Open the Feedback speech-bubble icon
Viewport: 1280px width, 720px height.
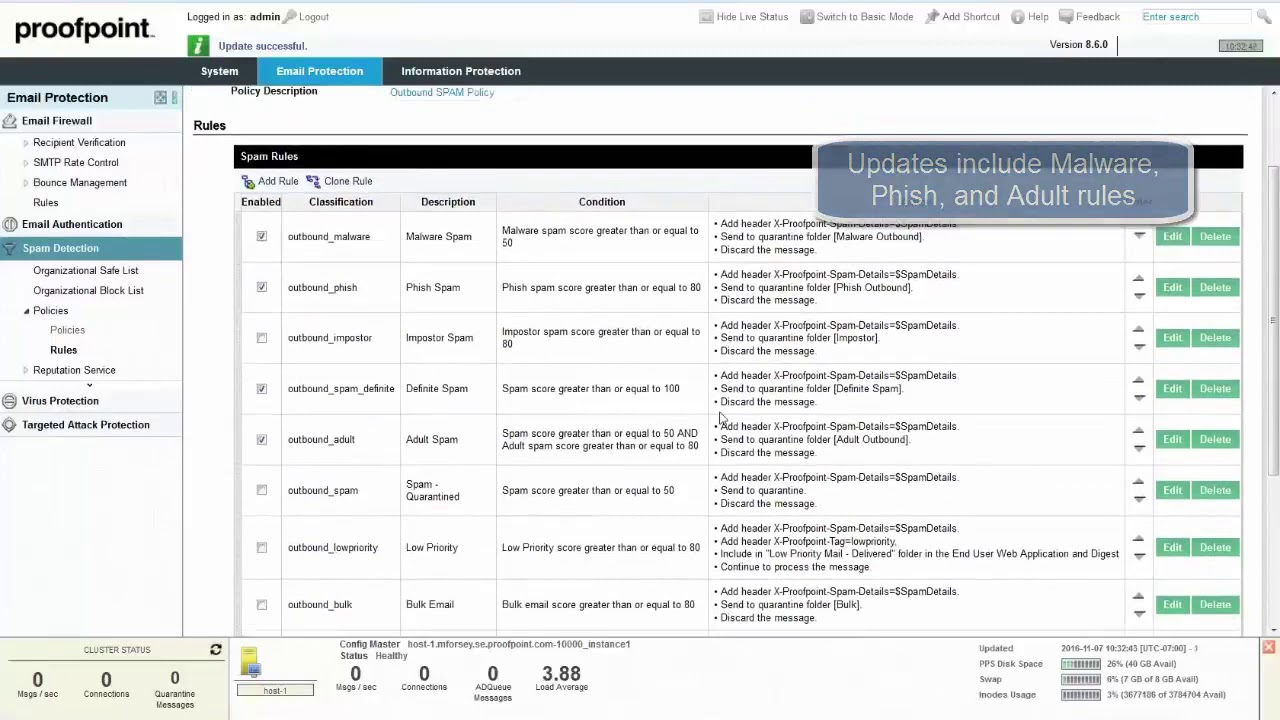tap(1066, 17)
